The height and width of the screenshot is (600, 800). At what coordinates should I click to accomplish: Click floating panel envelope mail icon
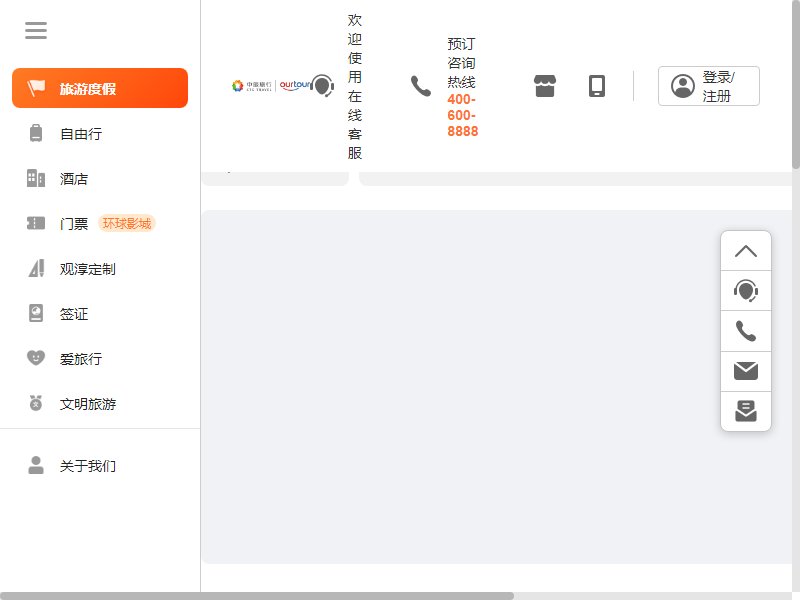[746, 371]
